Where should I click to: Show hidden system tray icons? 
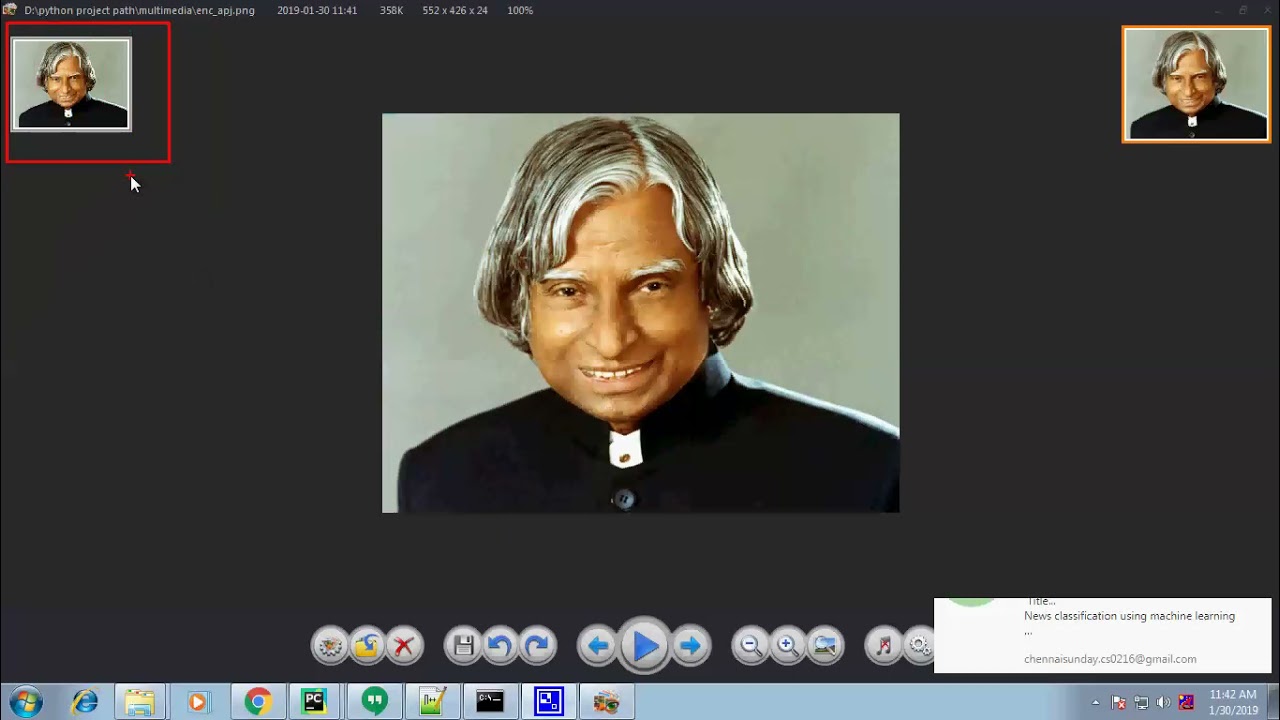pyautogui.click(x=1095, y=703)
